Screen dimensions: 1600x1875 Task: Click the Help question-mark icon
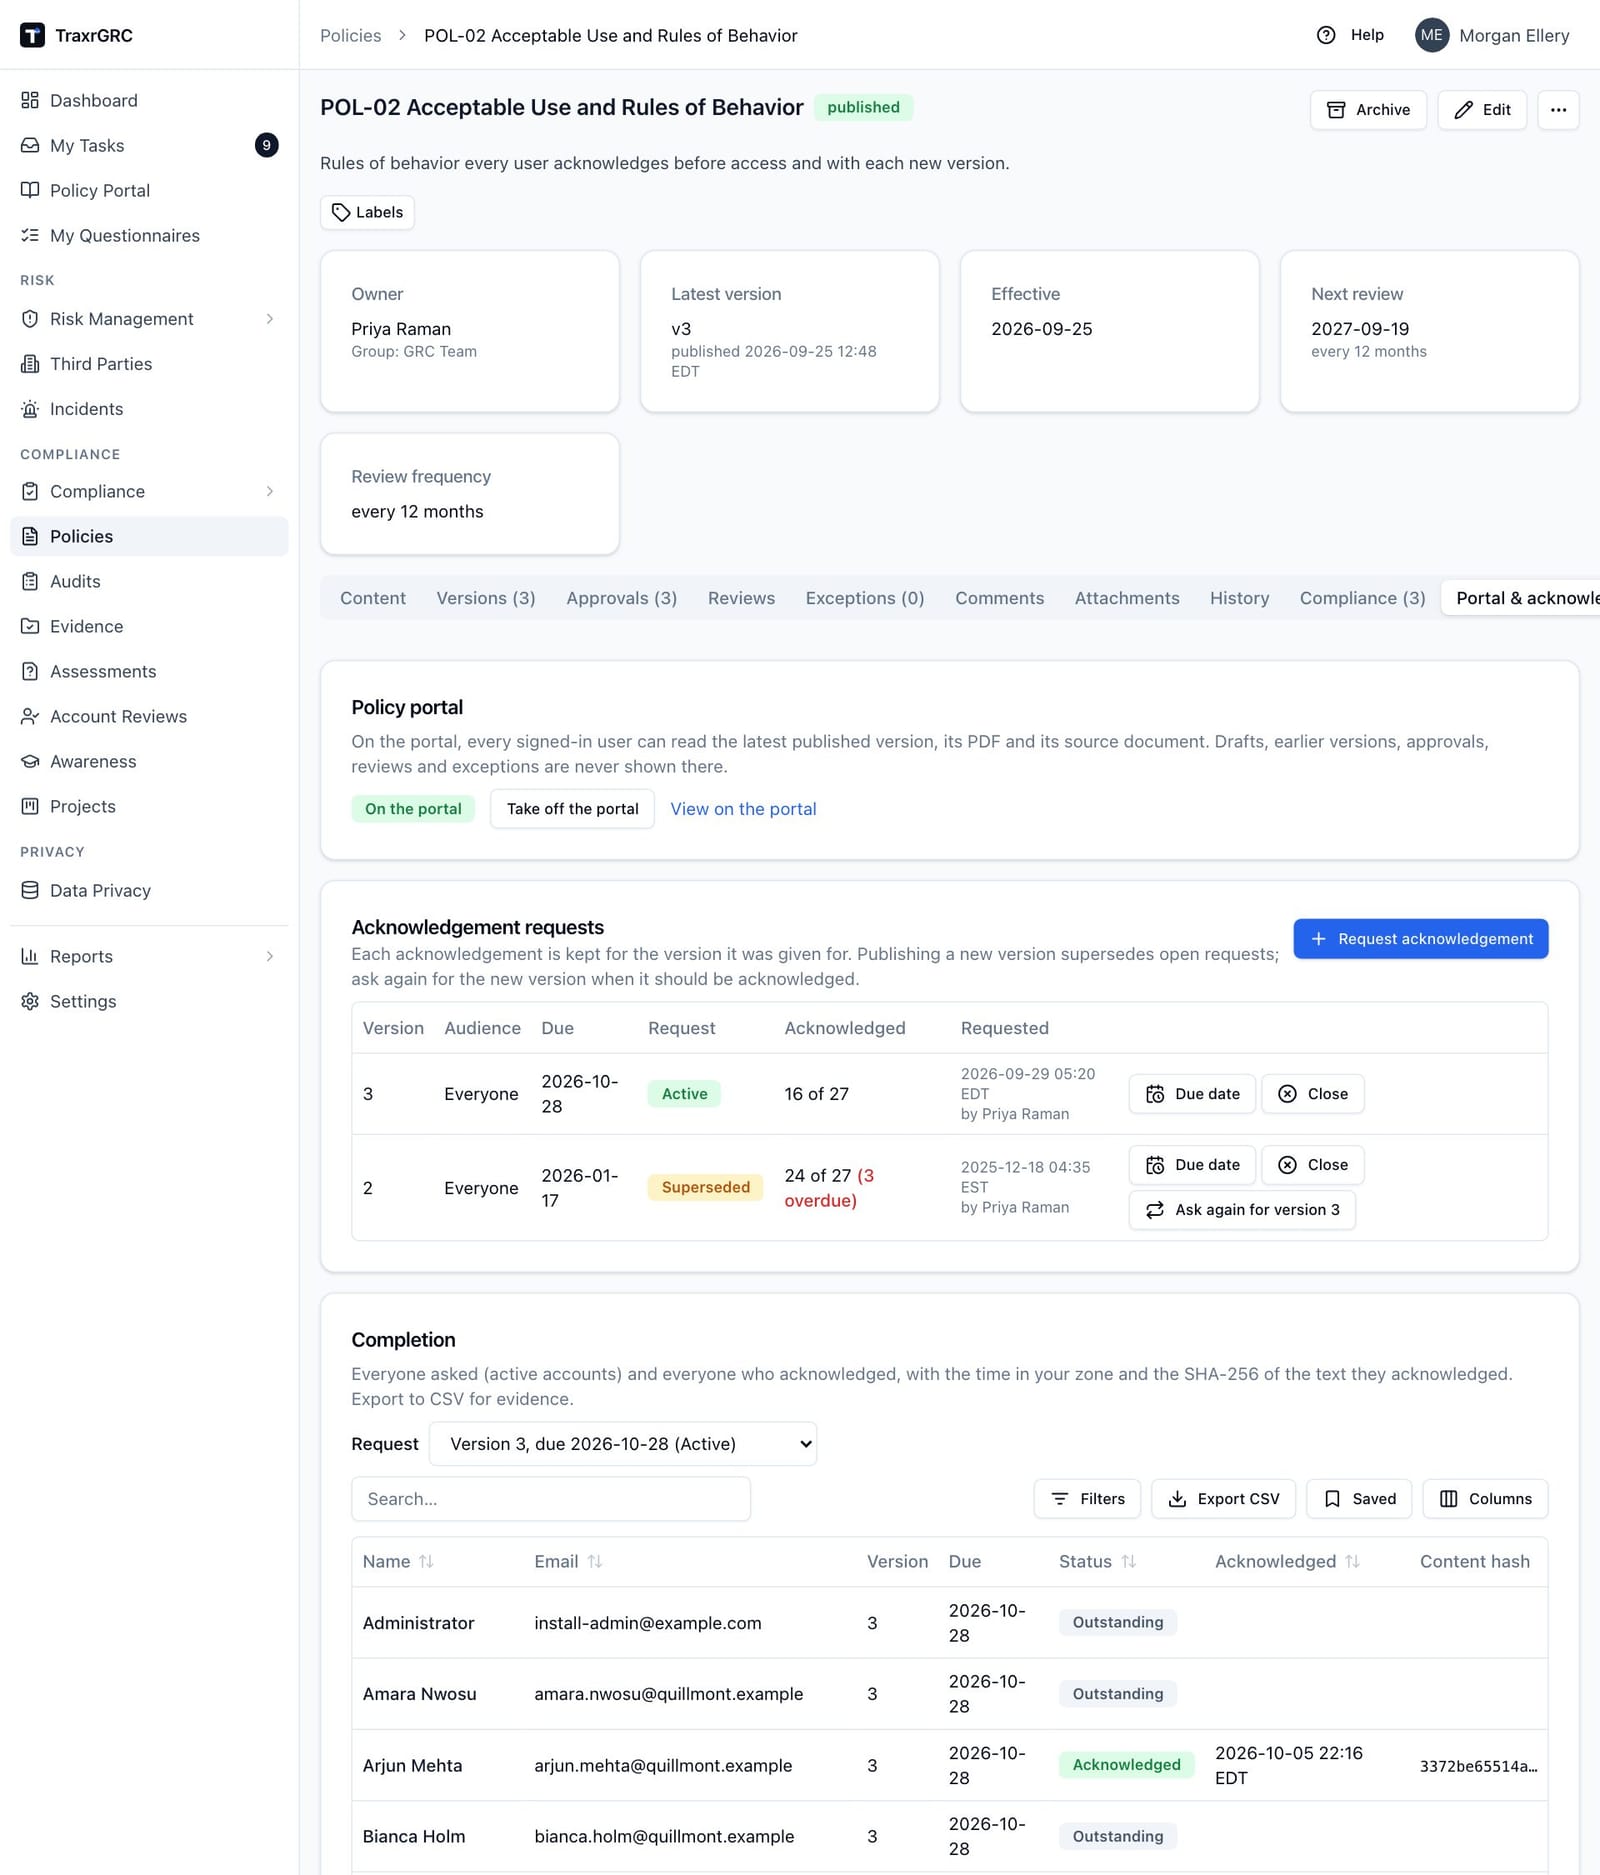tap(1326, 35)
